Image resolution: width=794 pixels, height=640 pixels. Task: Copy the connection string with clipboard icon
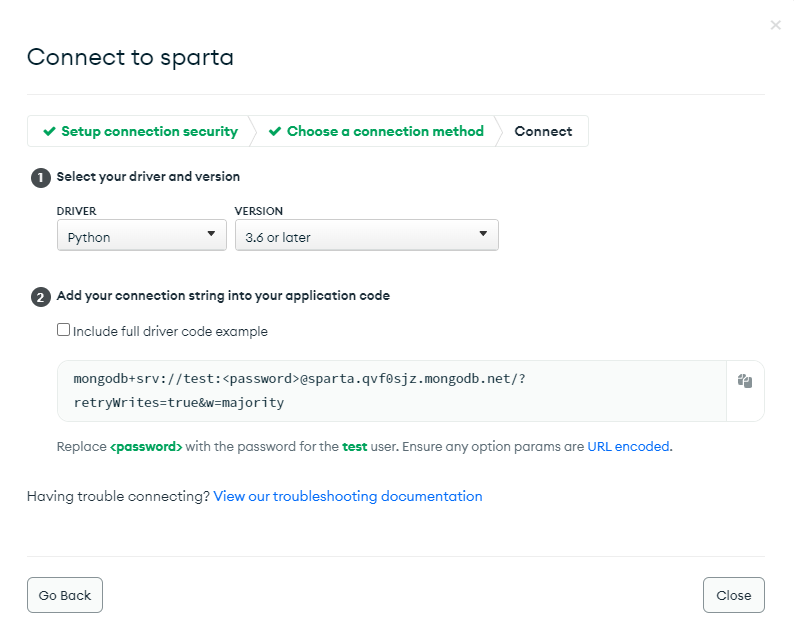(745, 381)
